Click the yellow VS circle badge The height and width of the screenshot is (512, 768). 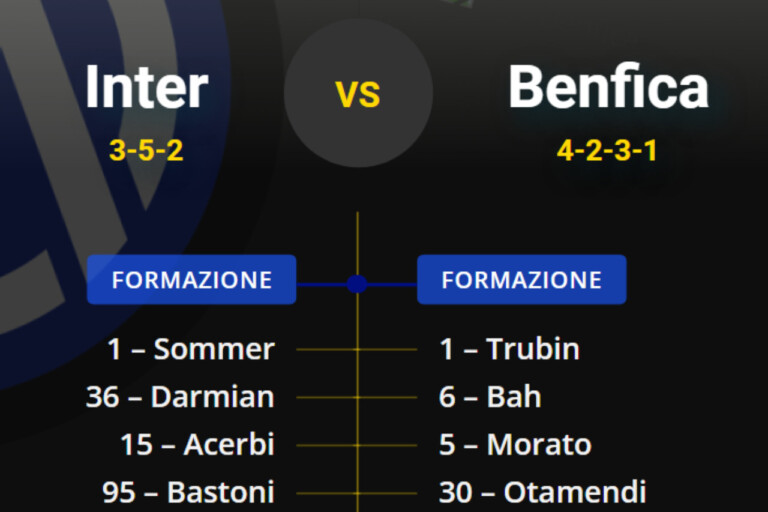click(x=358, y=93)
